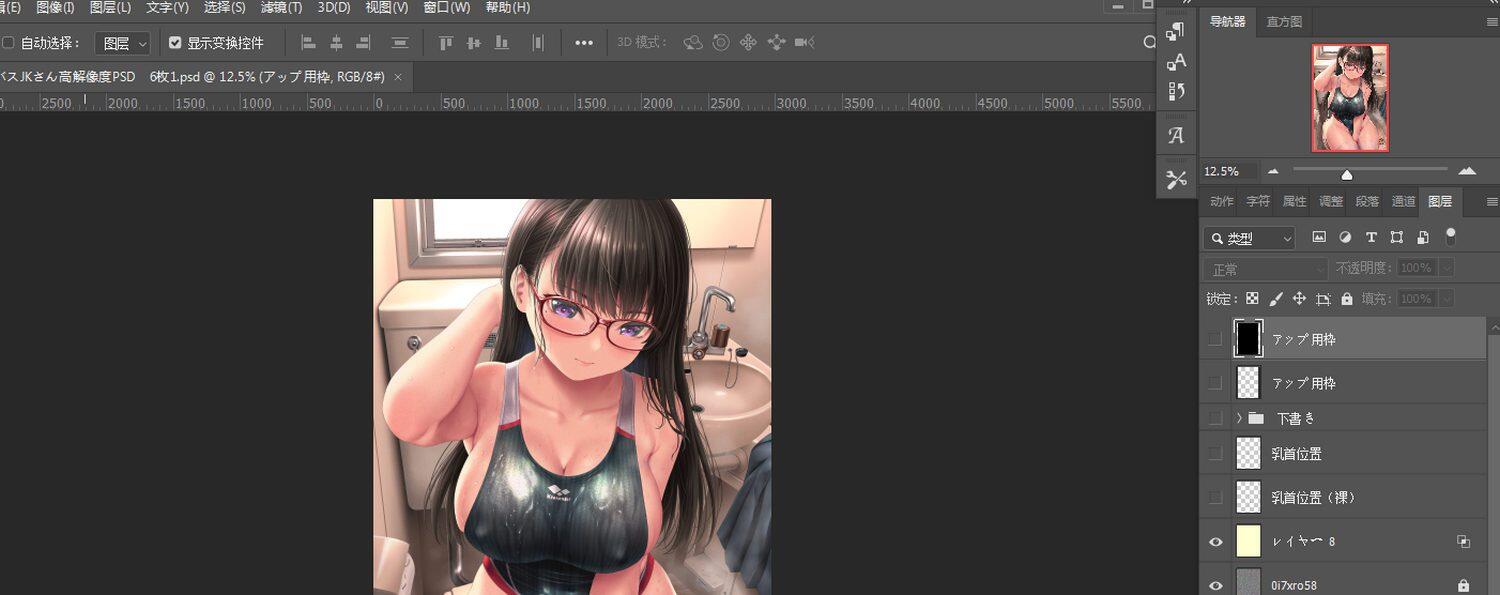Click the align horizontal centers icon
Image resolution: width=1500 pixels, height=595 pixels.
tap(336, 43)
